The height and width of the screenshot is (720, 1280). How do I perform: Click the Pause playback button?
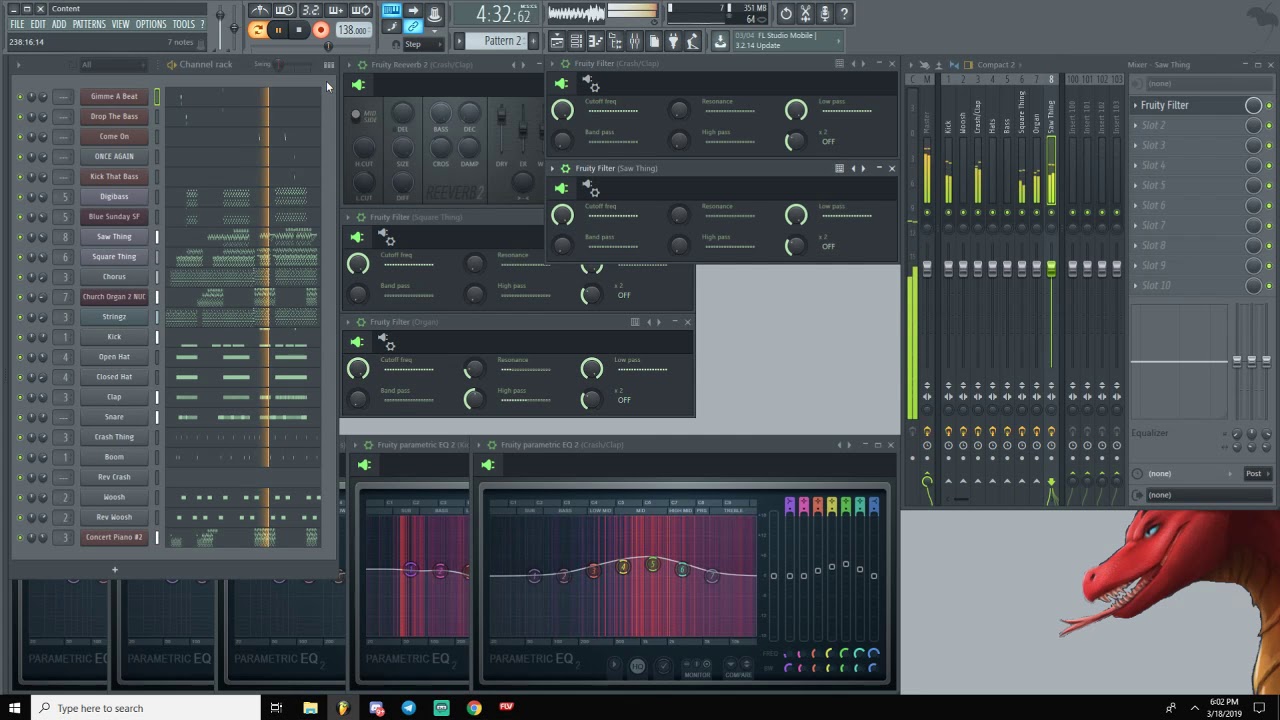click(278, 30)
